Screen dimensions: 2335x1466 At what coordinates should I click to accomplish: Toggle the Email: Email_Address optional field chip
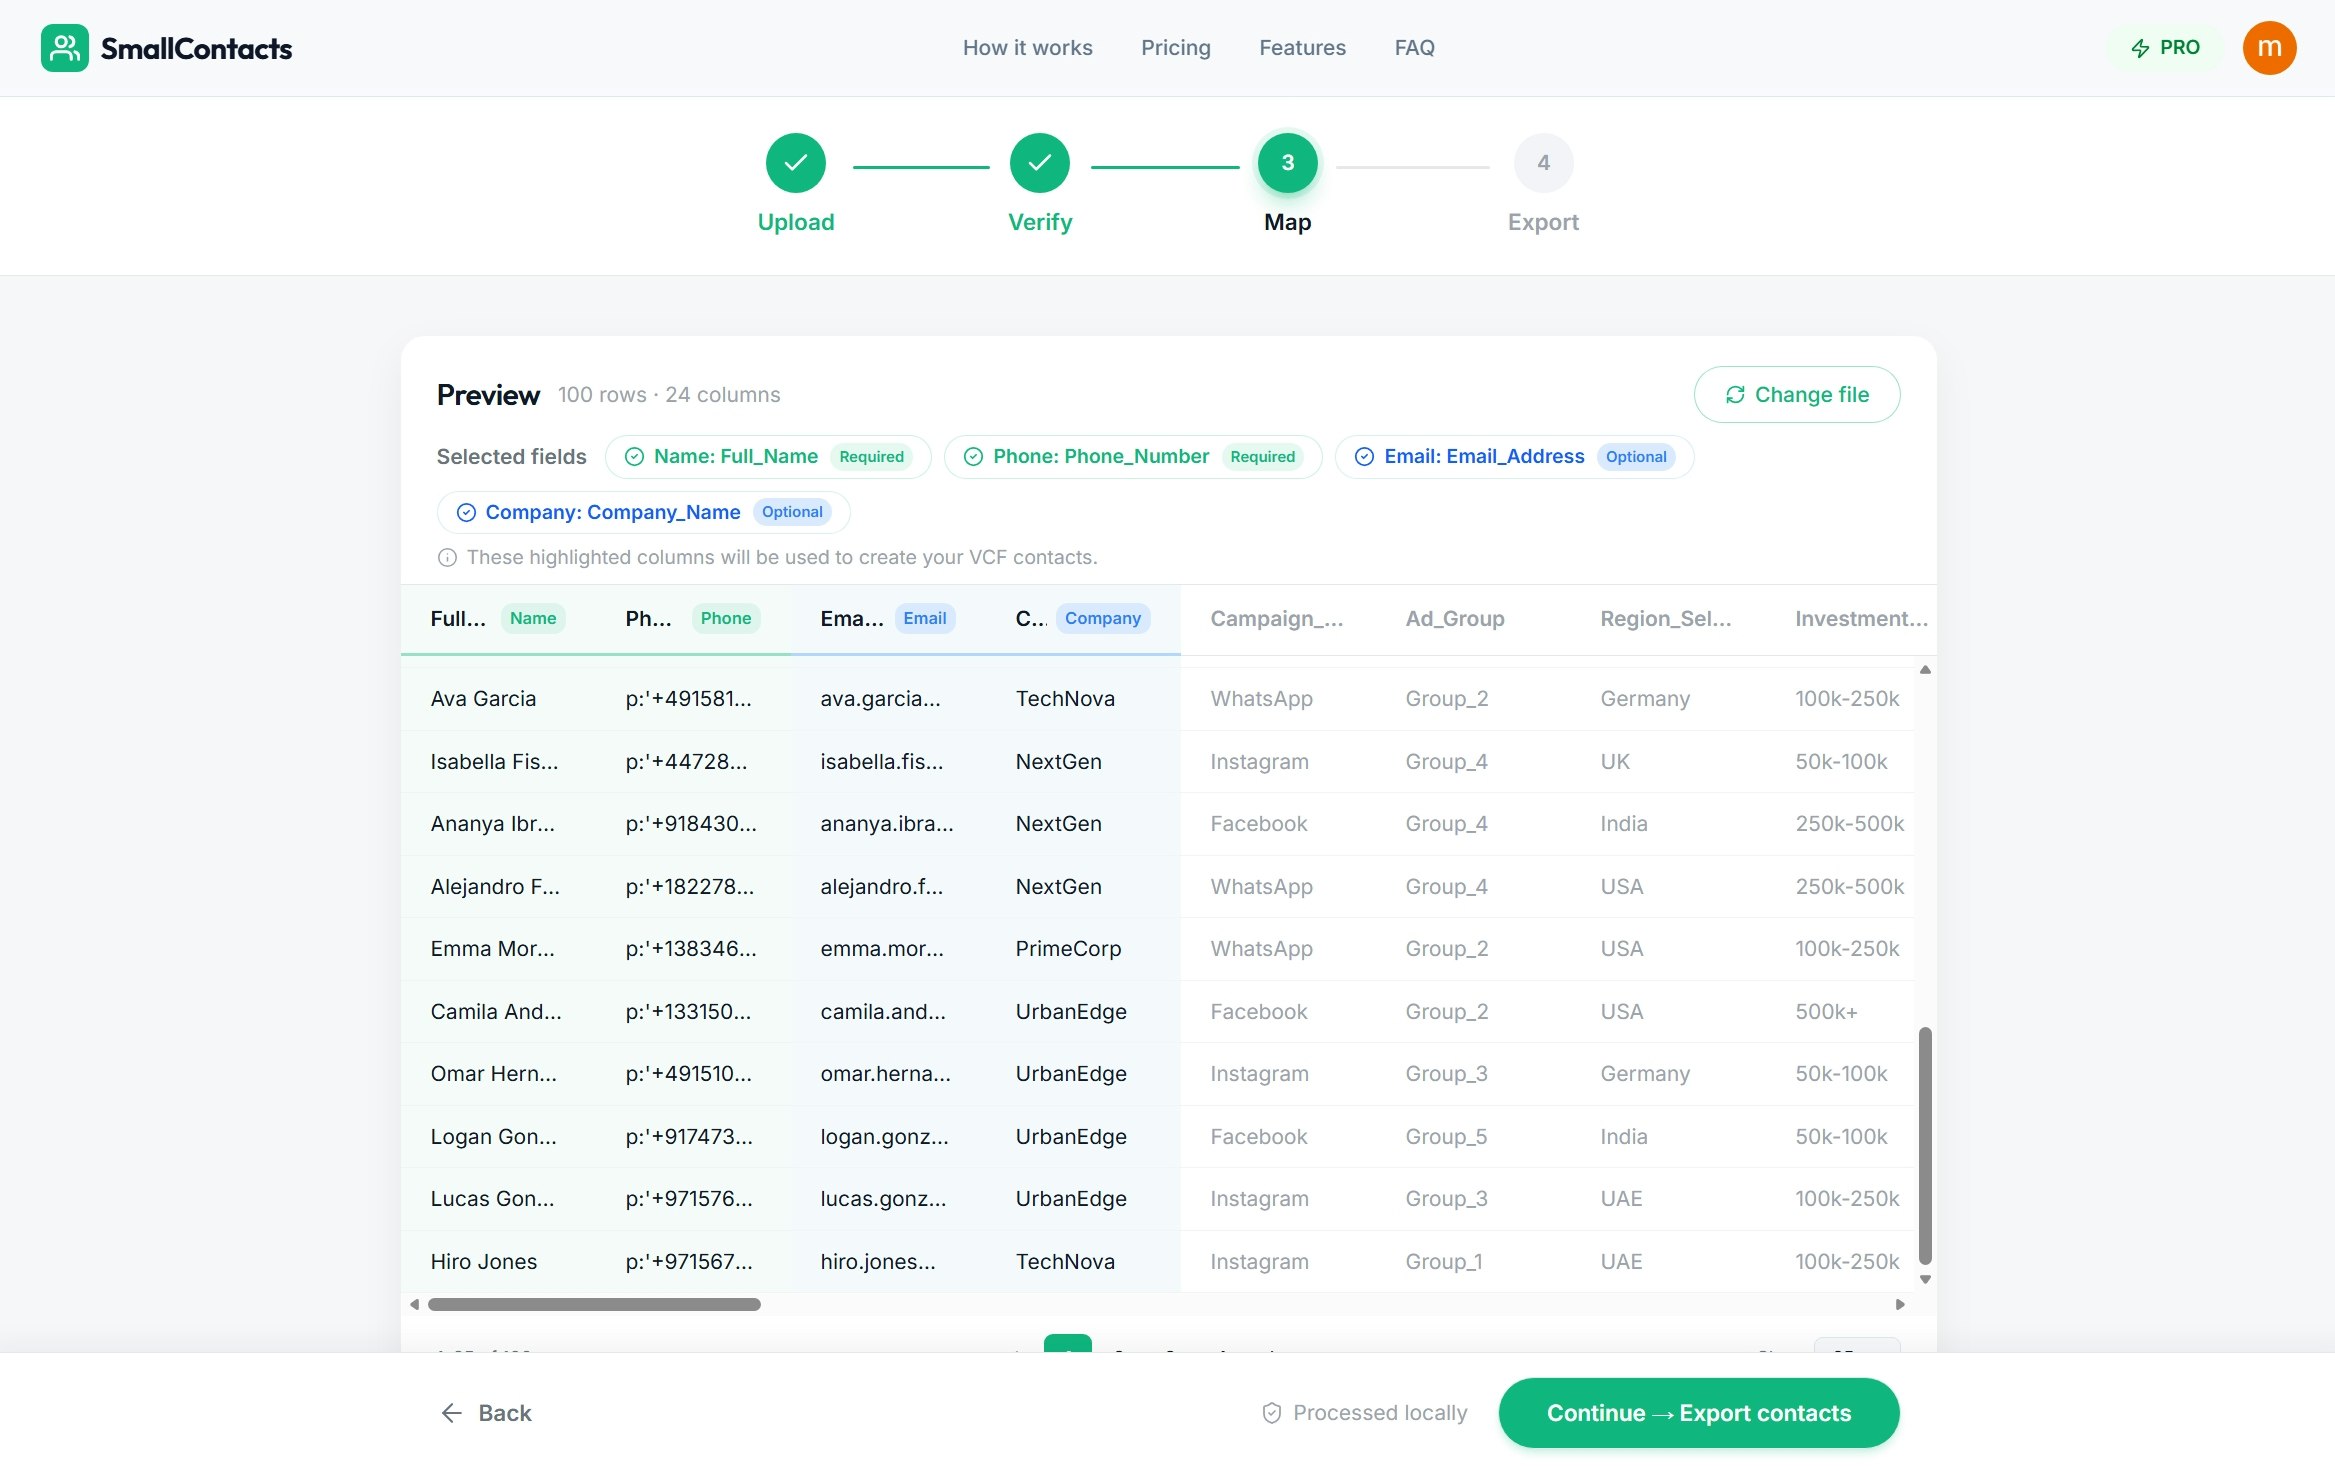click(x=1512, y=456)
